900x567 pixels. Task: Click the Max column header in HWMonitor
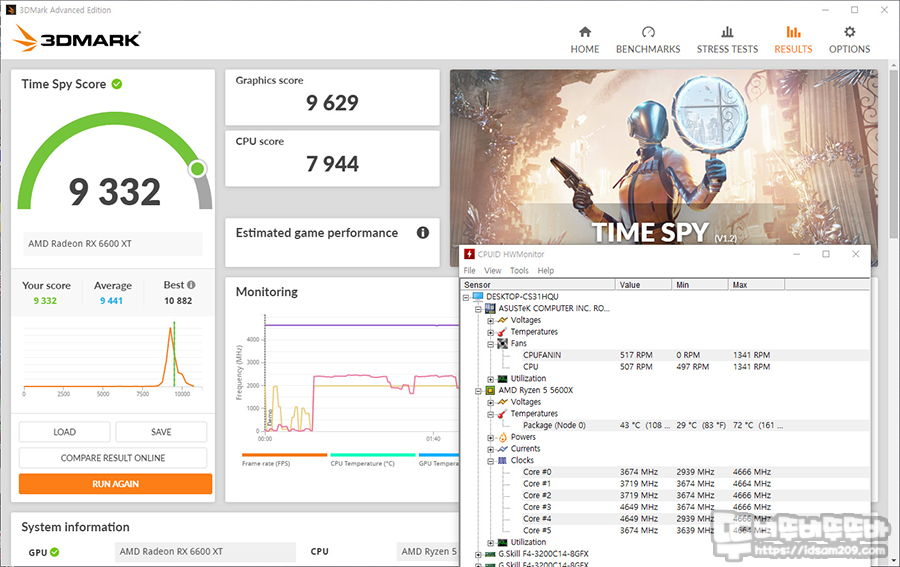(x=757, y=285)
